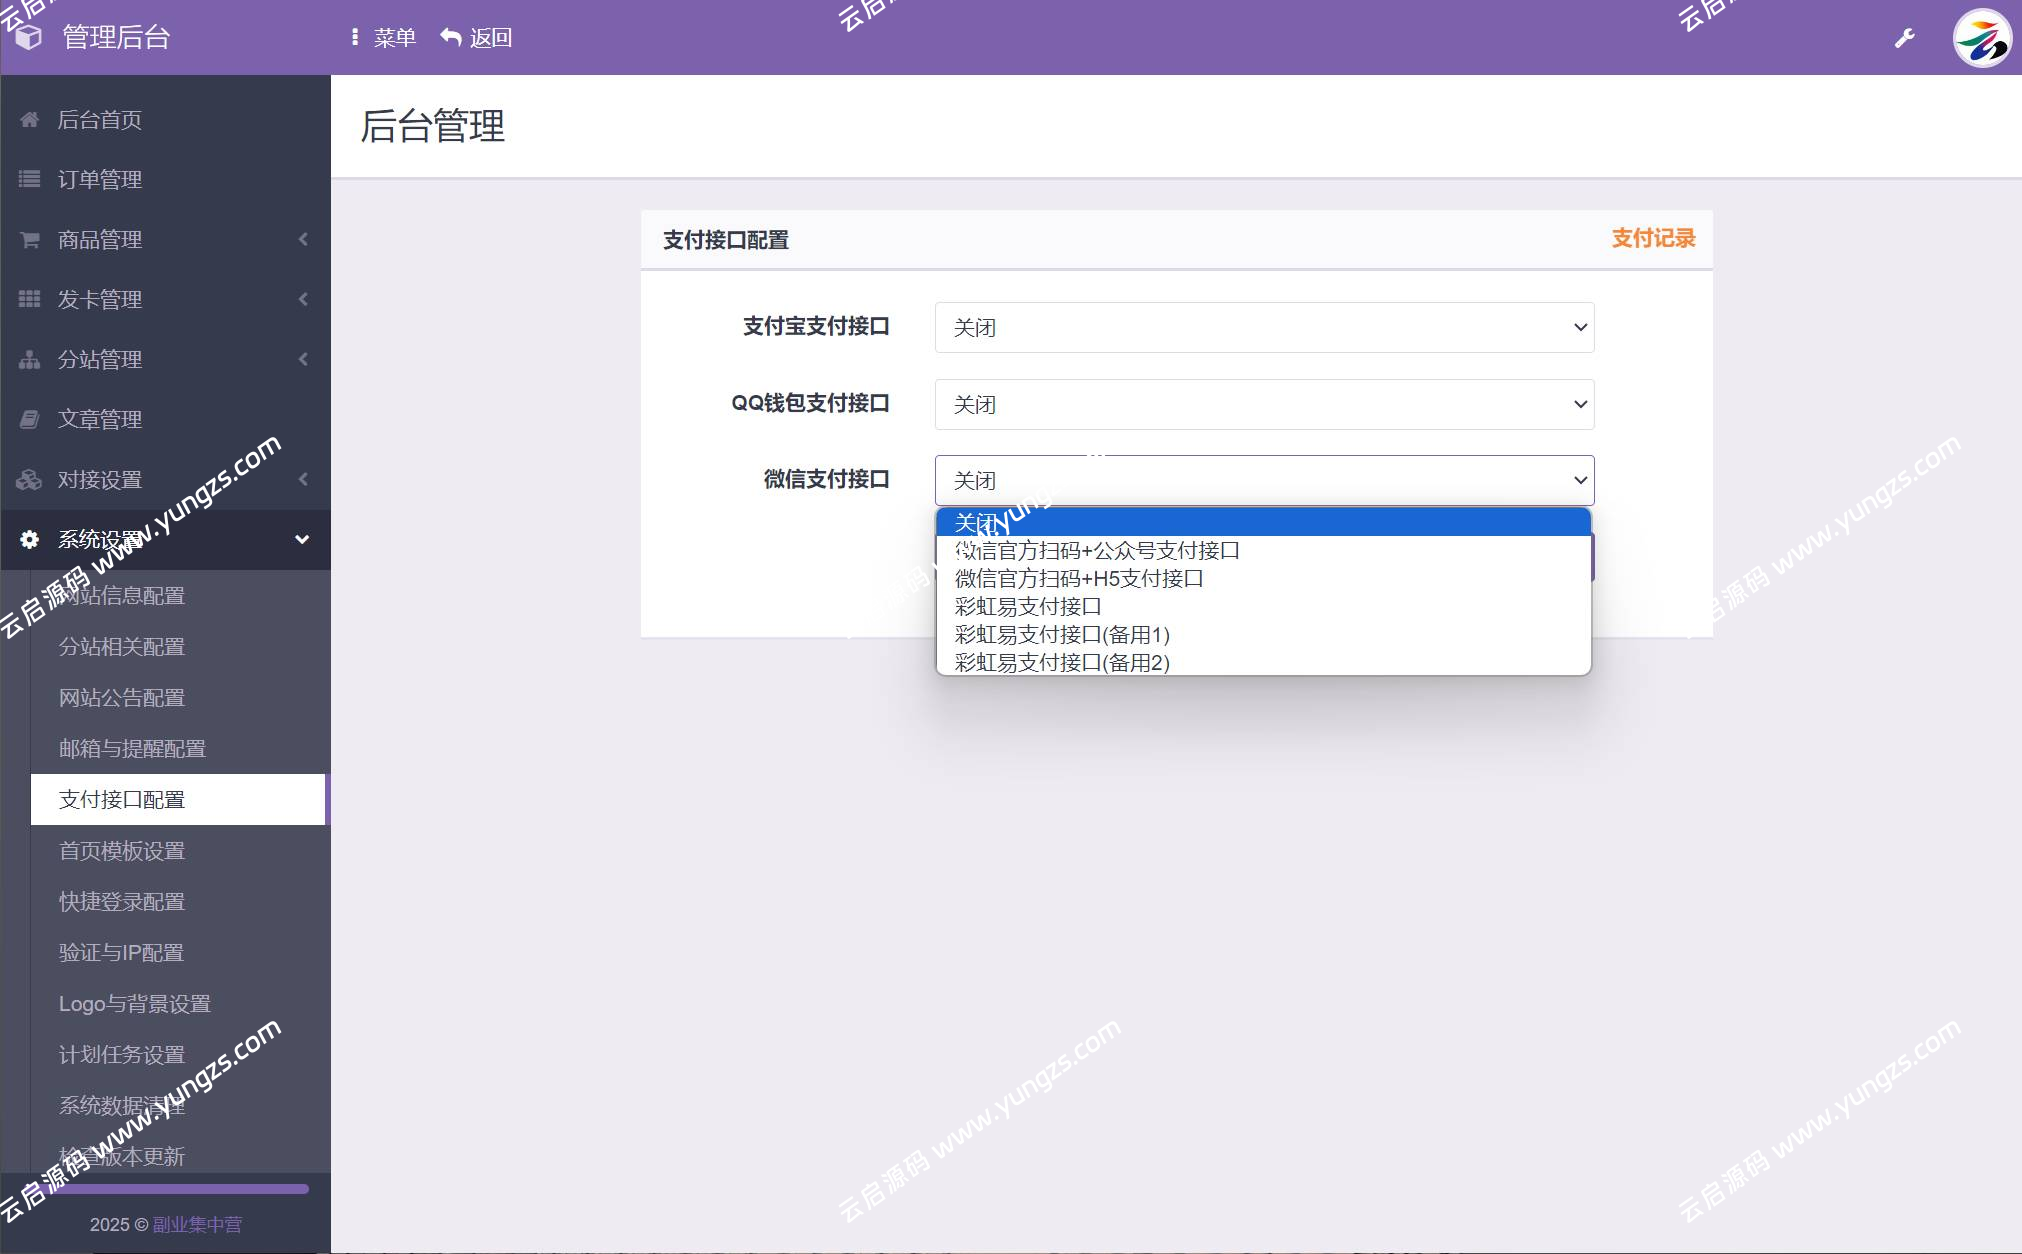Open the 支付记录 link

(1651, 240)
